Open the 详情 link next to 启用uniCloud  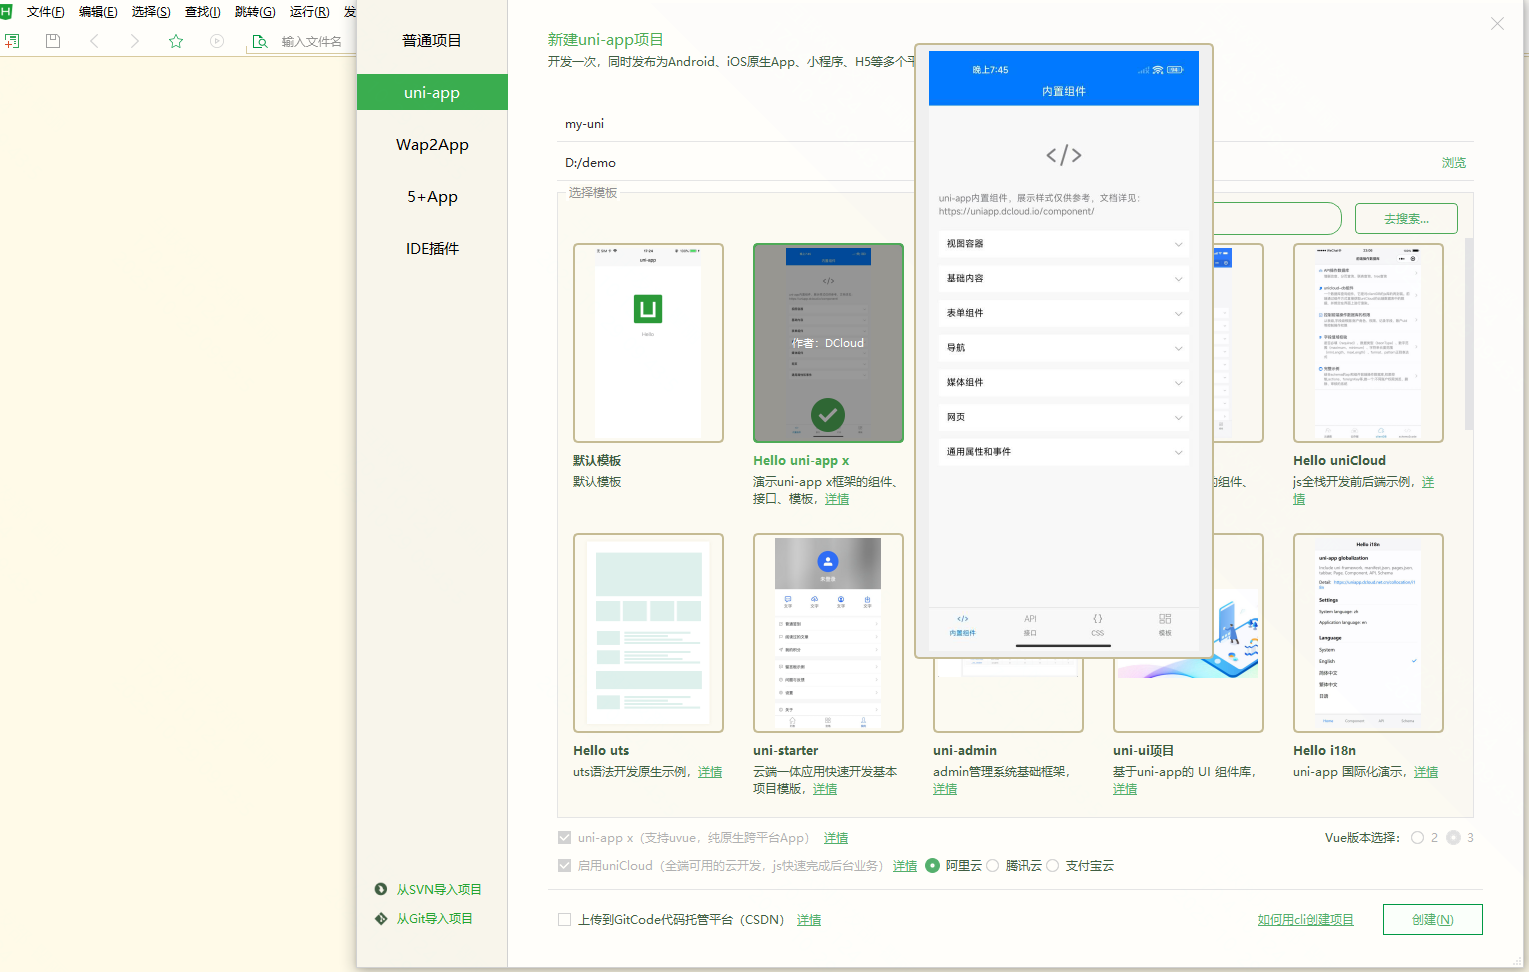click(x=905, y=866)
